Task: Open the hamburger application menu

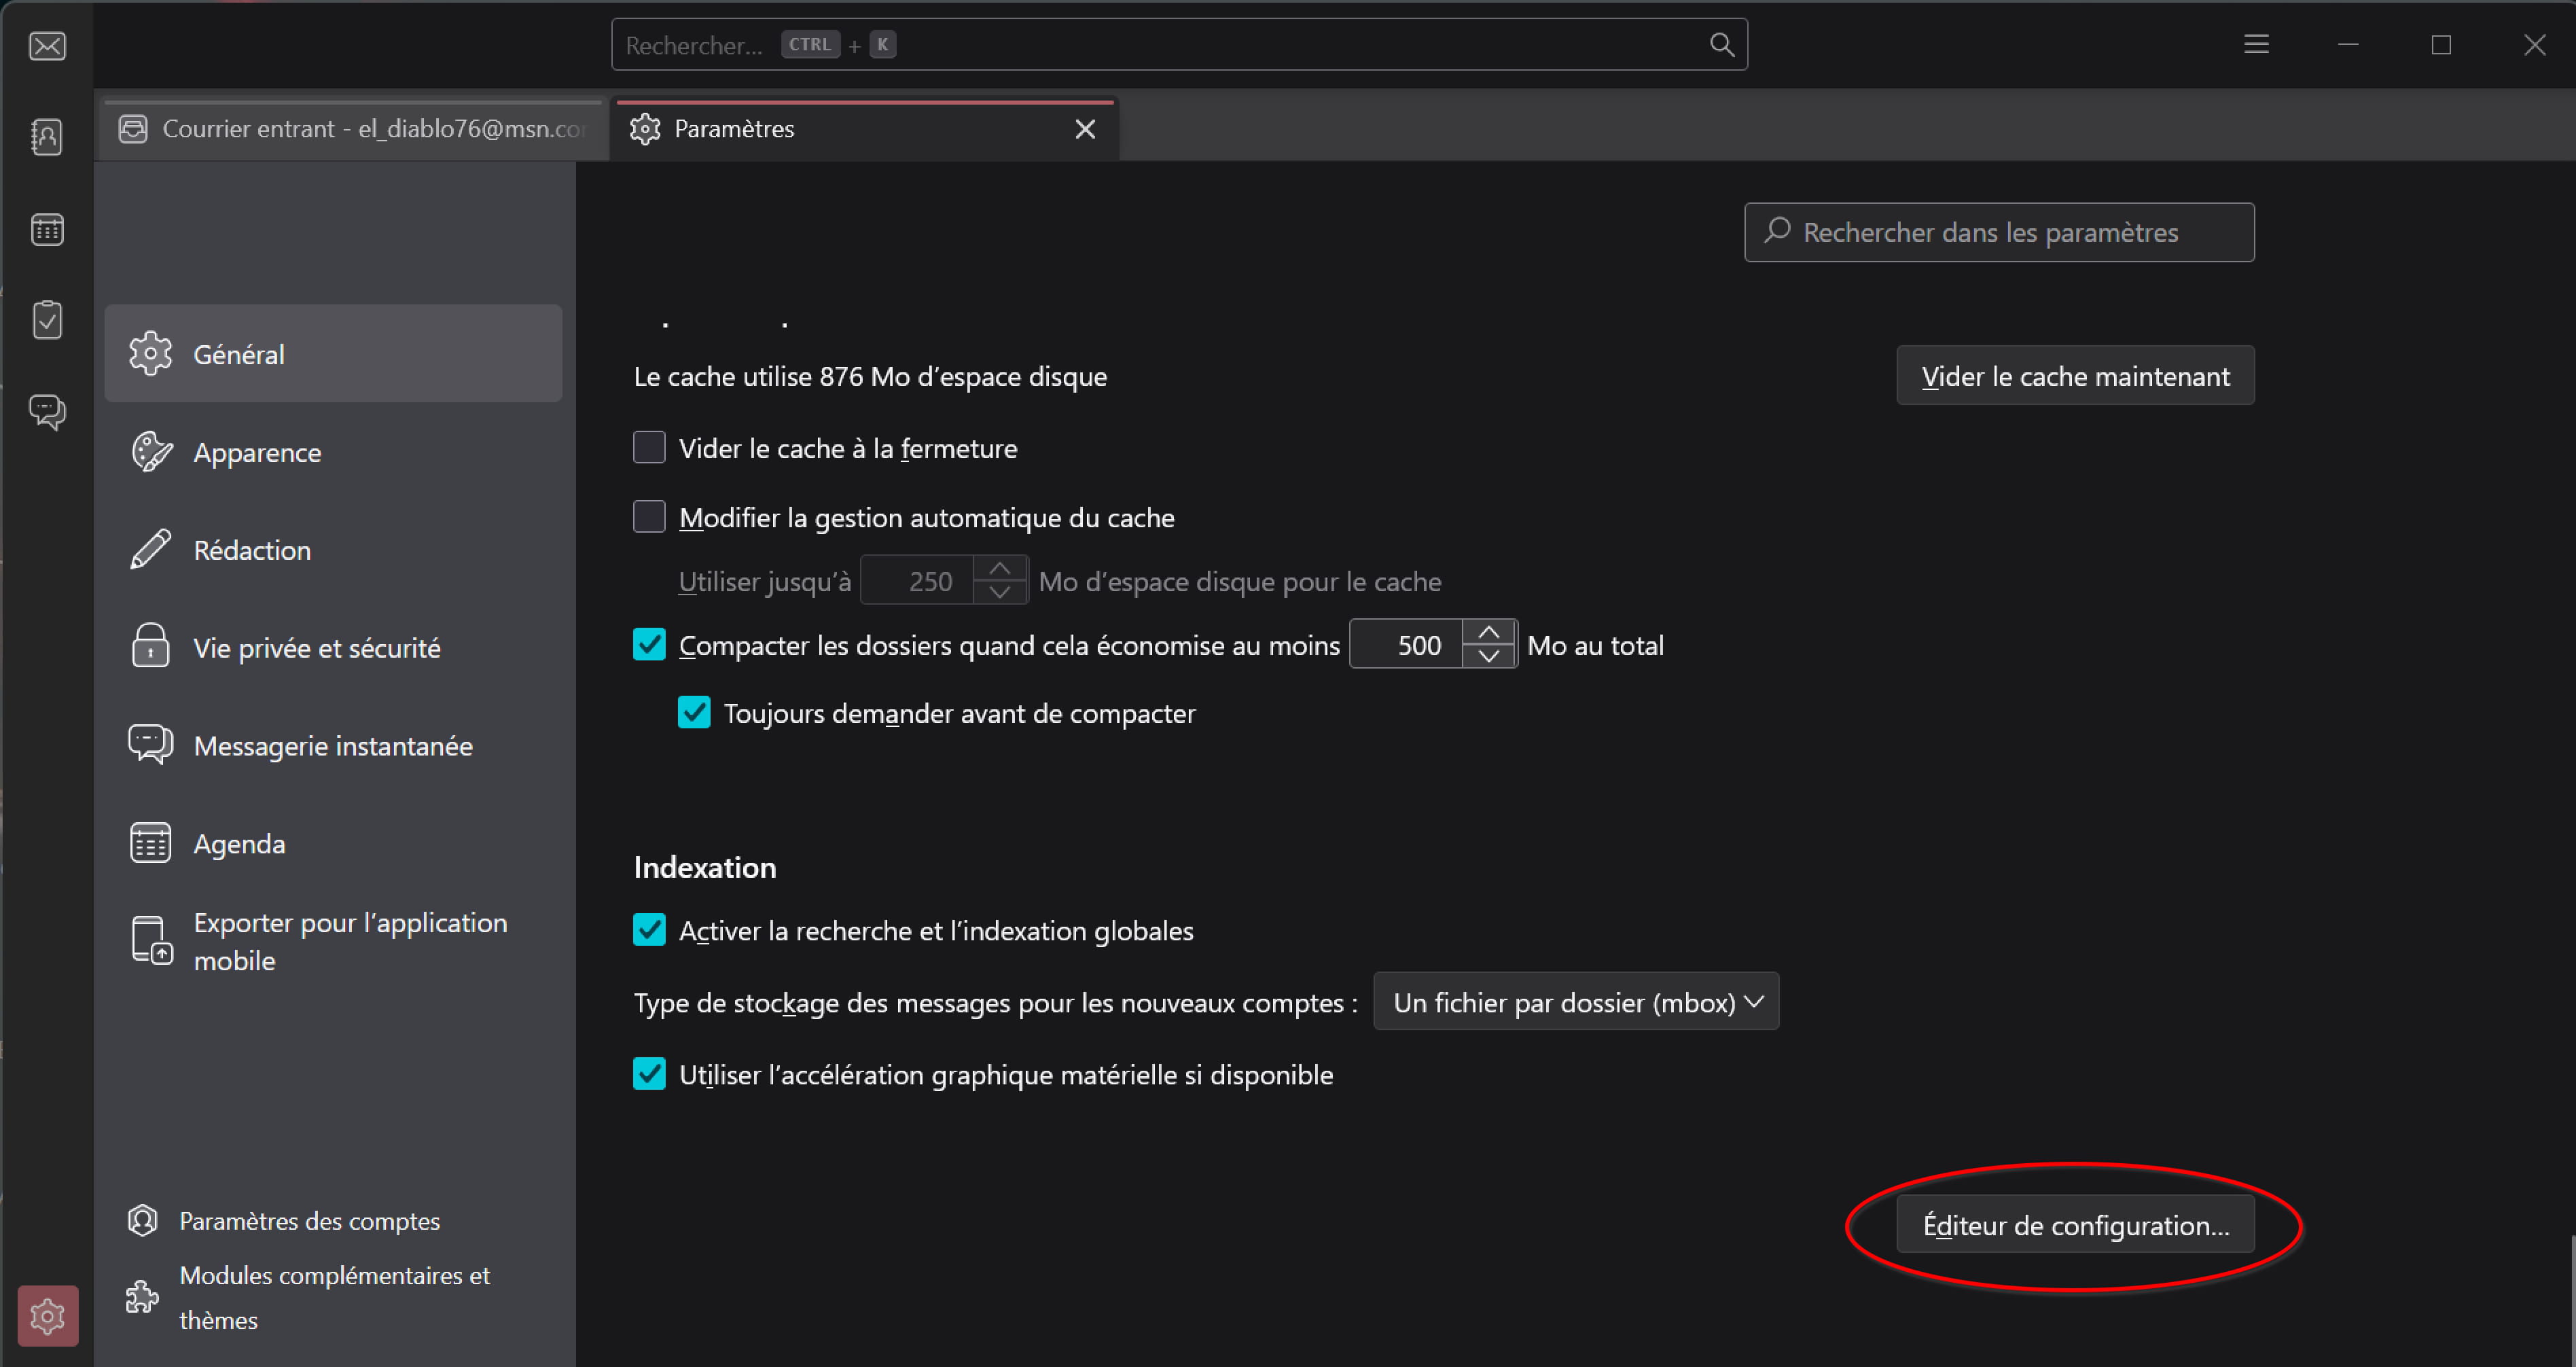Action: (2256, 45)
